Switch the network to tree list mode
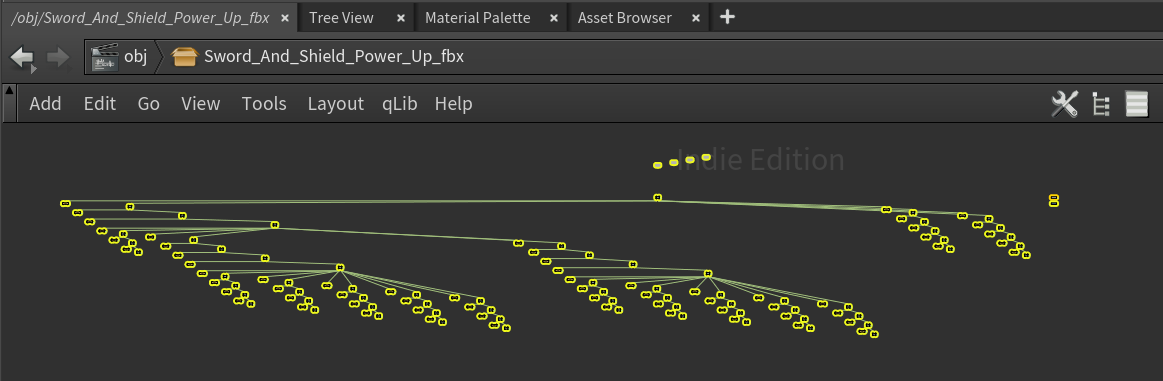 click(1101, 105)
